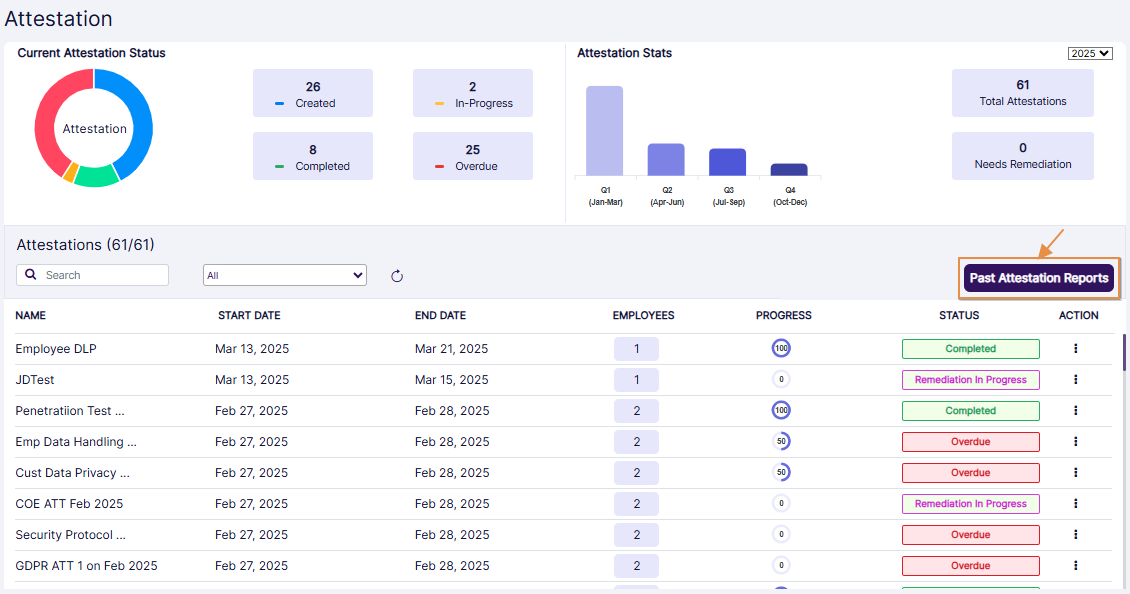
Task: Click the search magnifier icon in the search box
Action: coord(31,274)
